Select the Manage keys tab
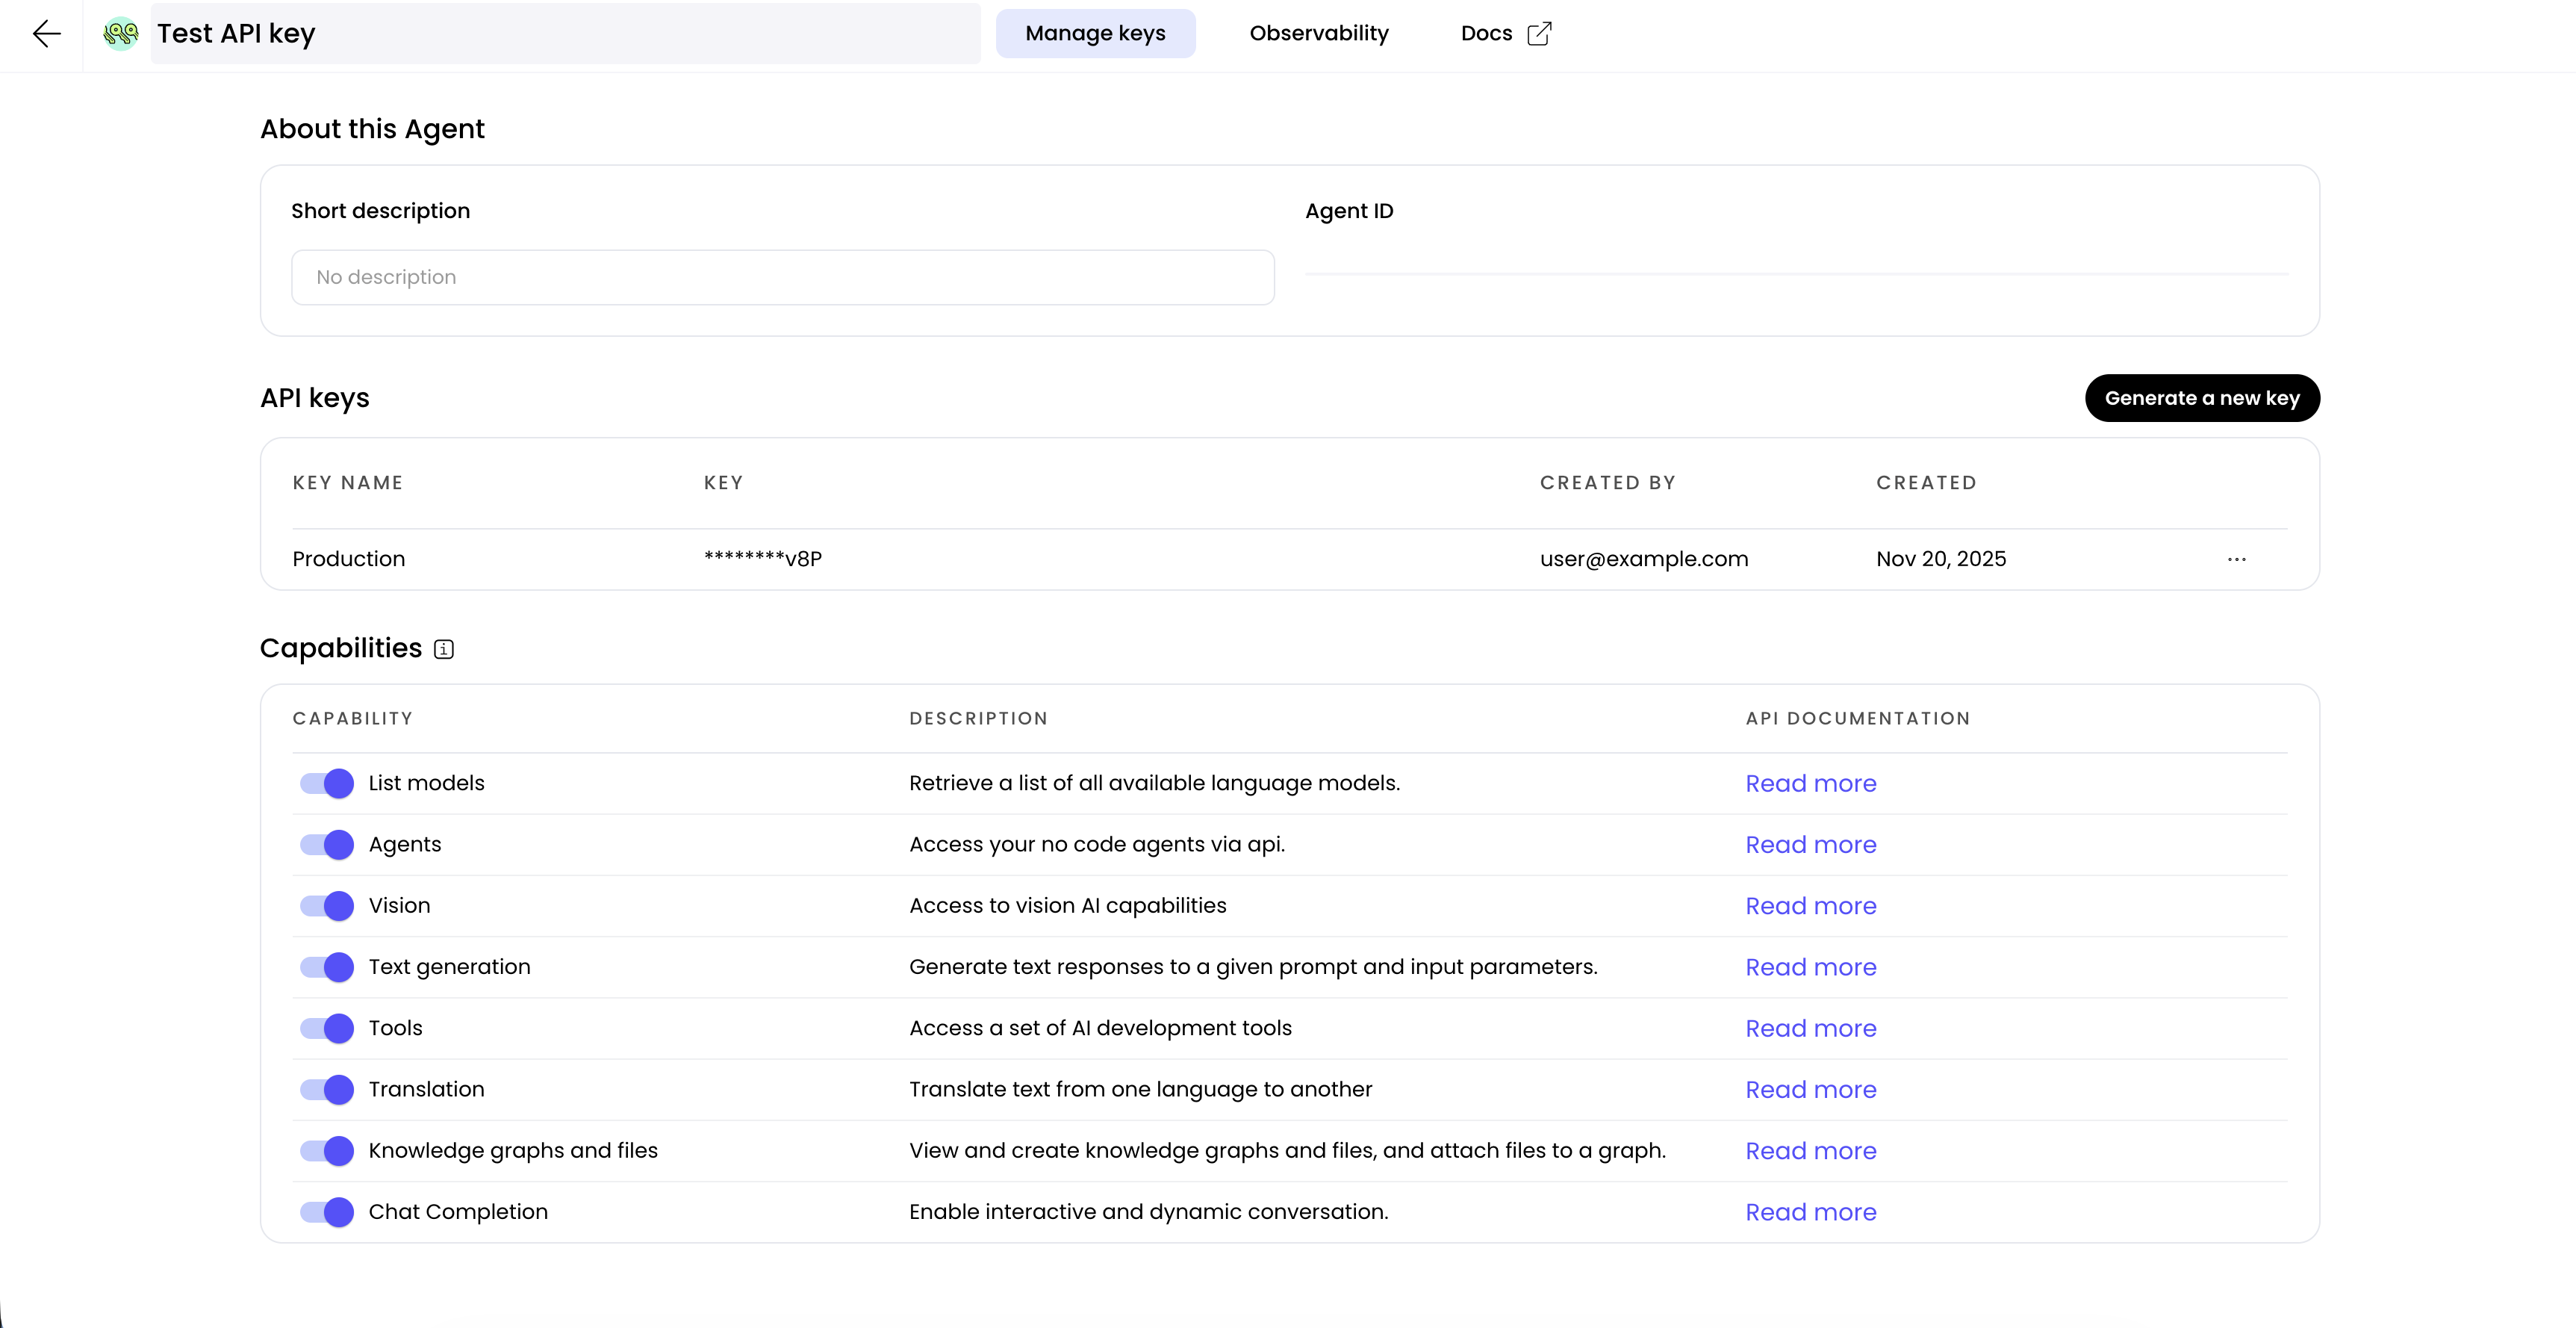The width and height of the screenshot is (2576, 1328). click(x=1095, y=34)
